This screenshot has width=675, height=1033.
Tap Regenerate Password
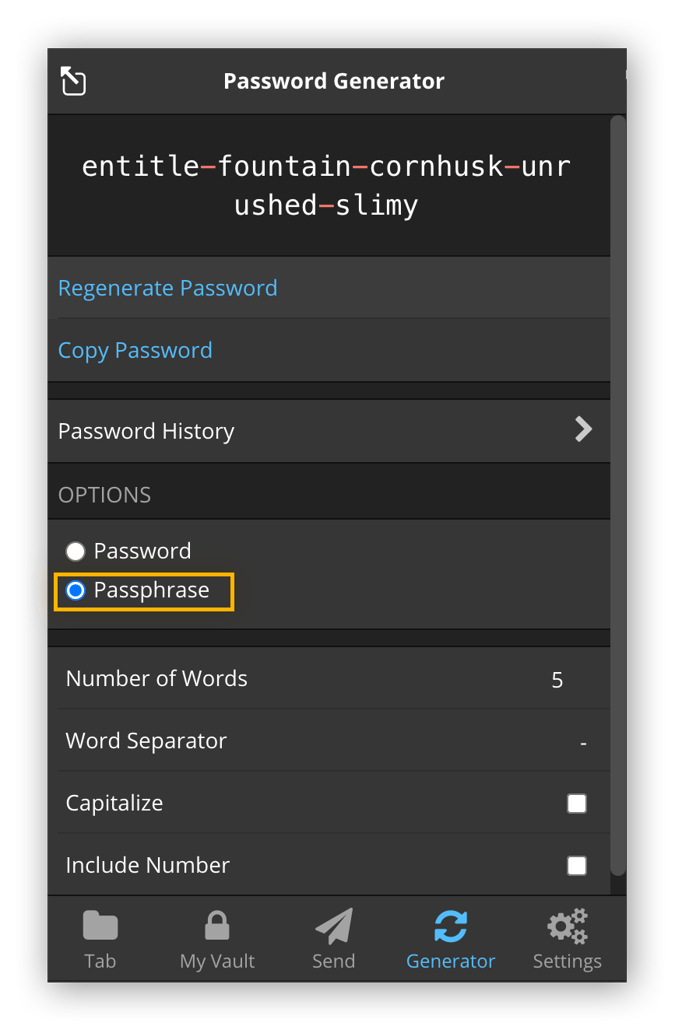[168, 288]
